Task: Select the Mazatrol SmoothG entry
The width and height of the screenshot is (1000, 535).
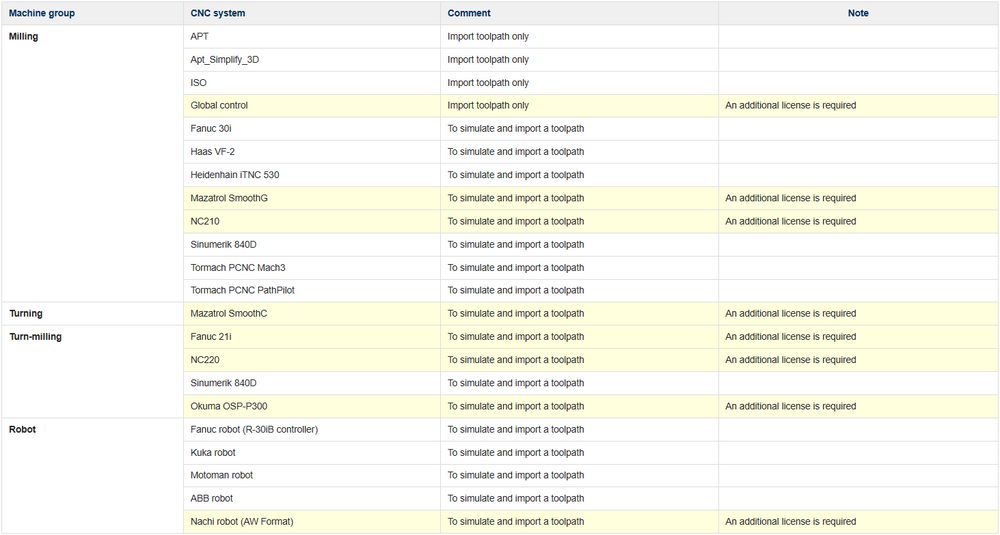Action: point(229,198)
